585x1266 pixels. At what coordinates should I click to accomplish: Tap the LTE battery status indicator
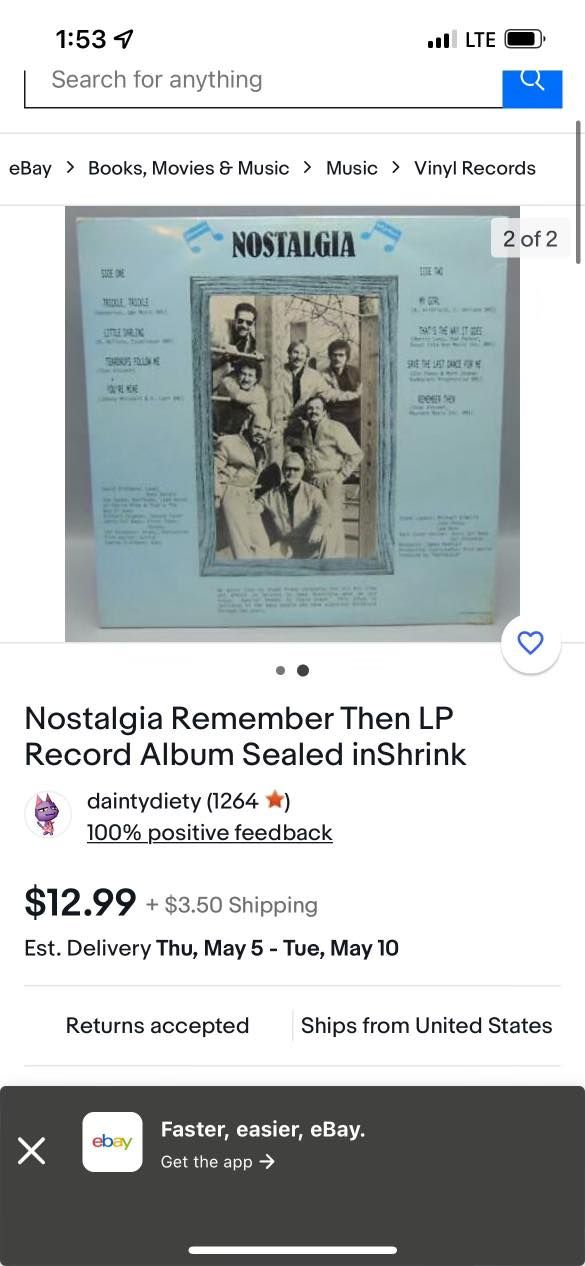click(525, 39)
